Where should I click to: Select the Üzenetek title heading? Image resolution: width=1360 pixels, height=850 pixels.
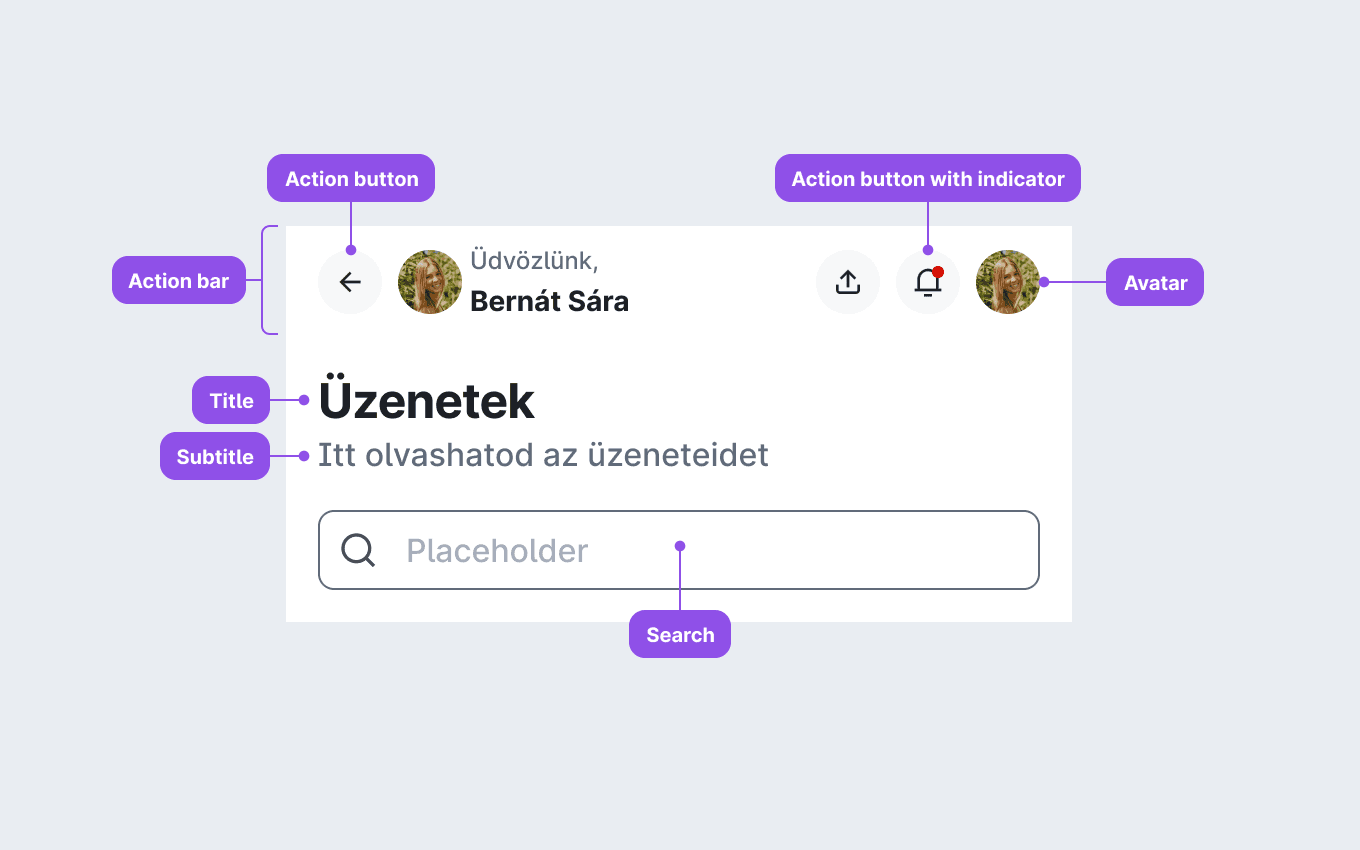(426, 401)
